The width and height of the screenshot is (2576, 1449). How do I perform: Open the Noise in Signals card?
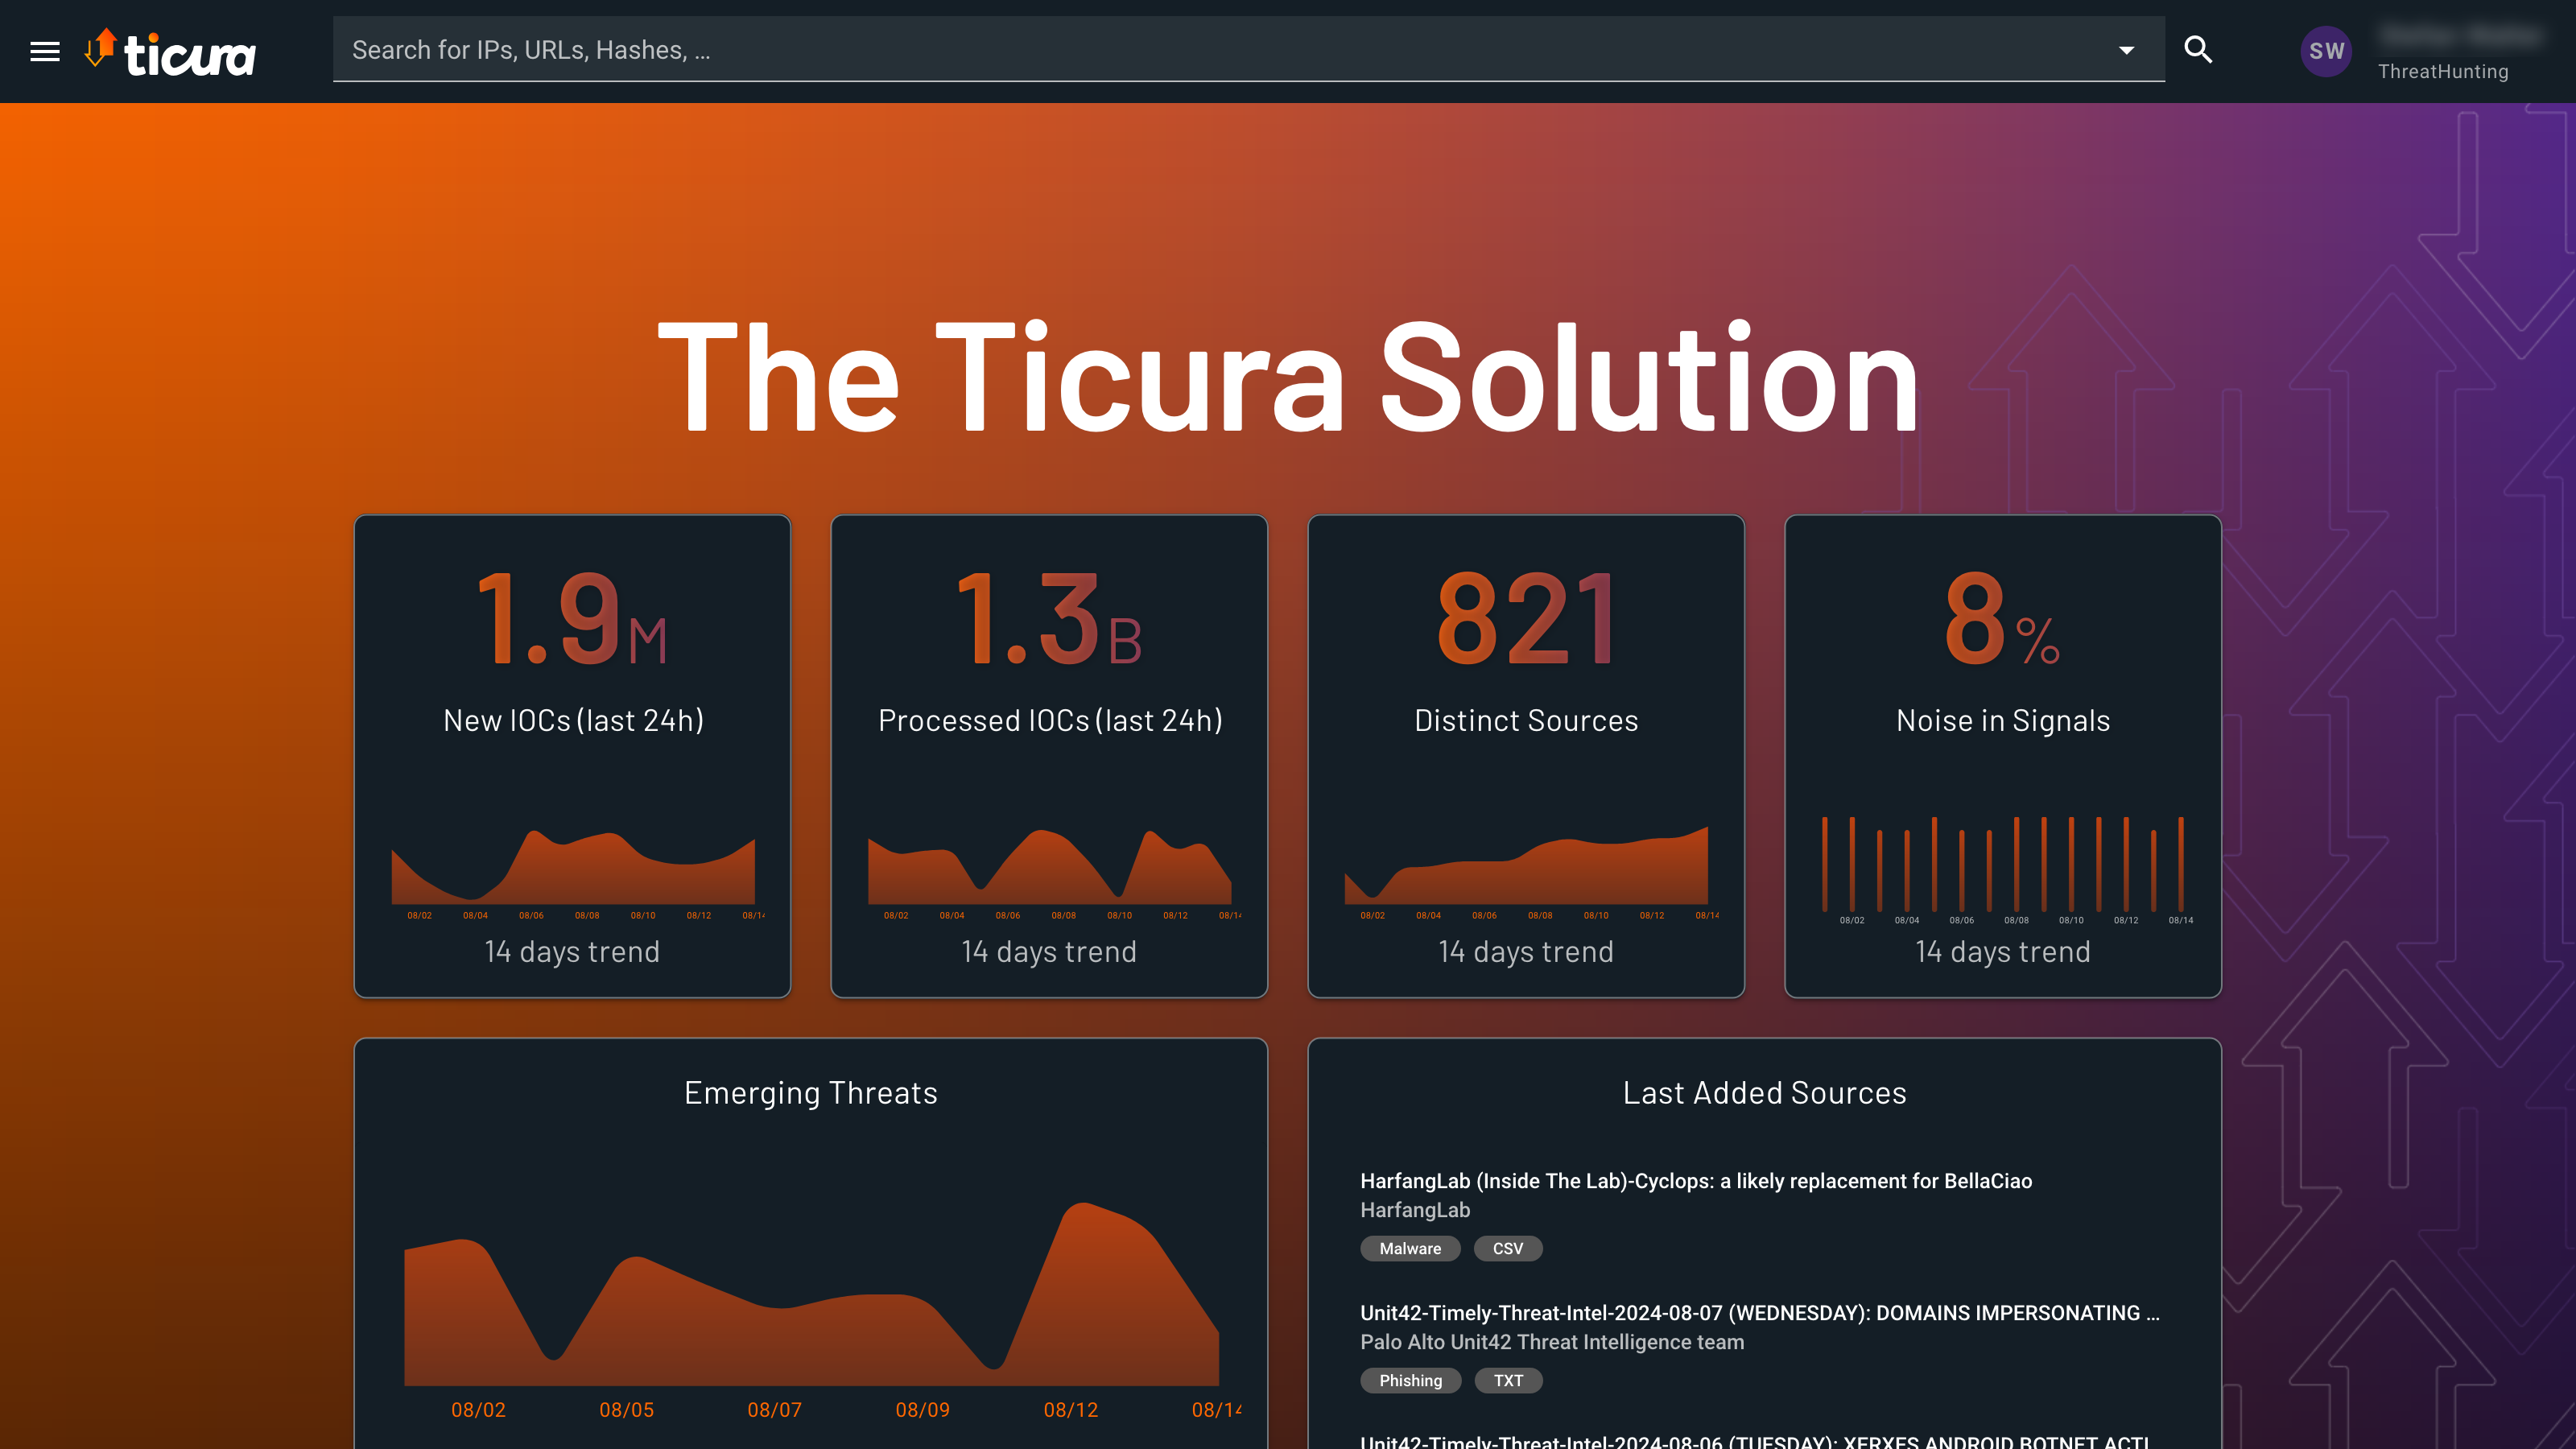click(2002, 720)
